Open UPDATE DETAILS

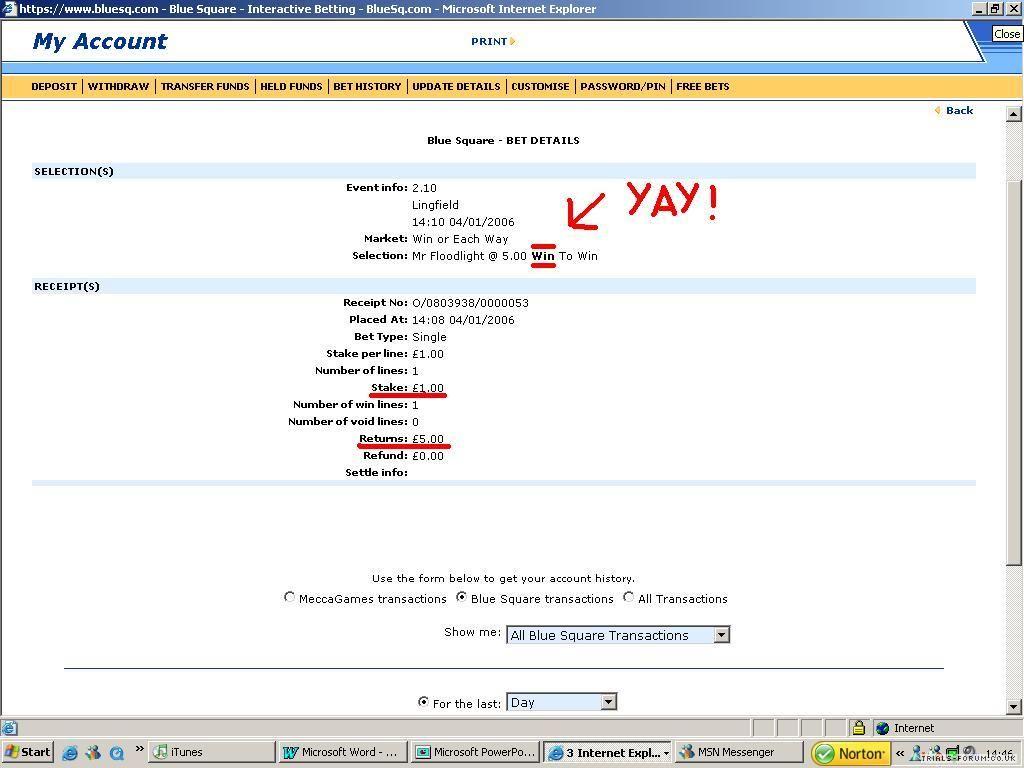(456, 86)
